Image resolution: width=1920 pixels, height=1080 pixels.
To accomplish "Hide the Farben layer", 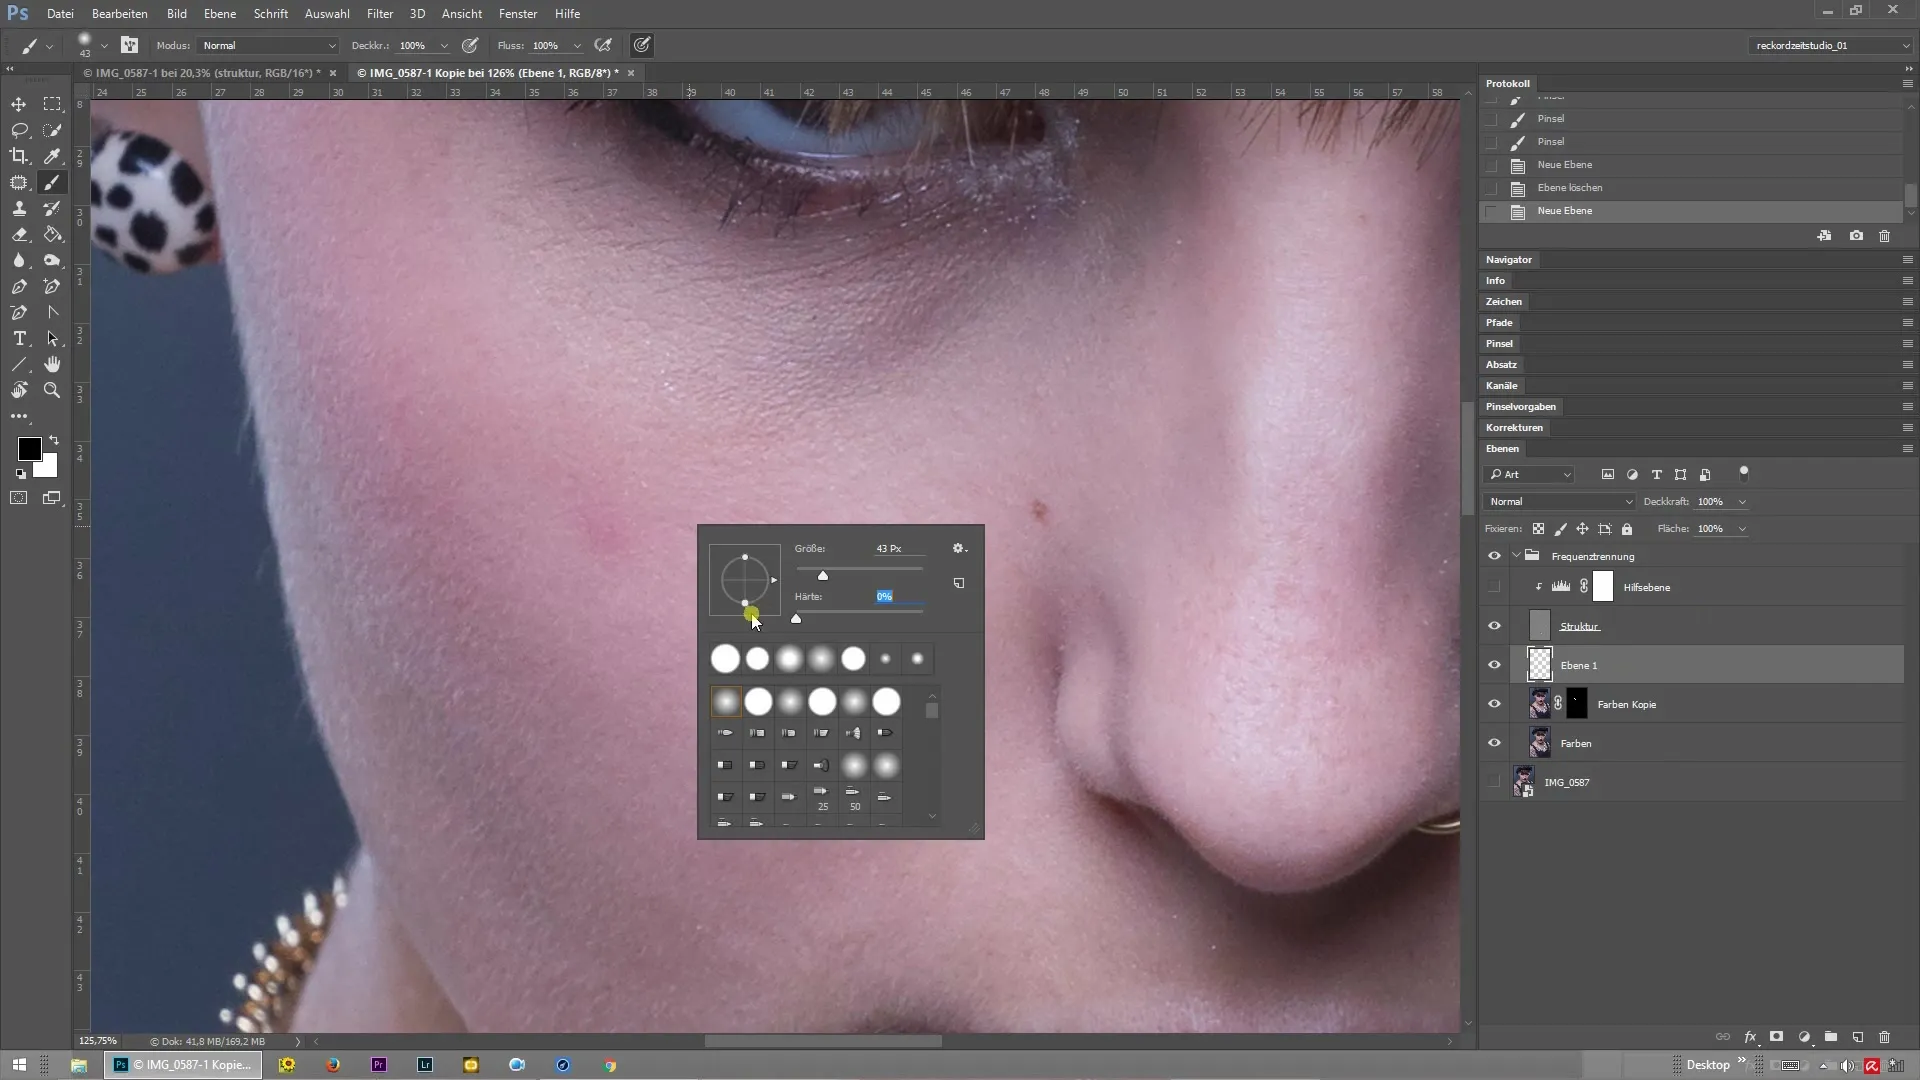I will click(1494, 743).
